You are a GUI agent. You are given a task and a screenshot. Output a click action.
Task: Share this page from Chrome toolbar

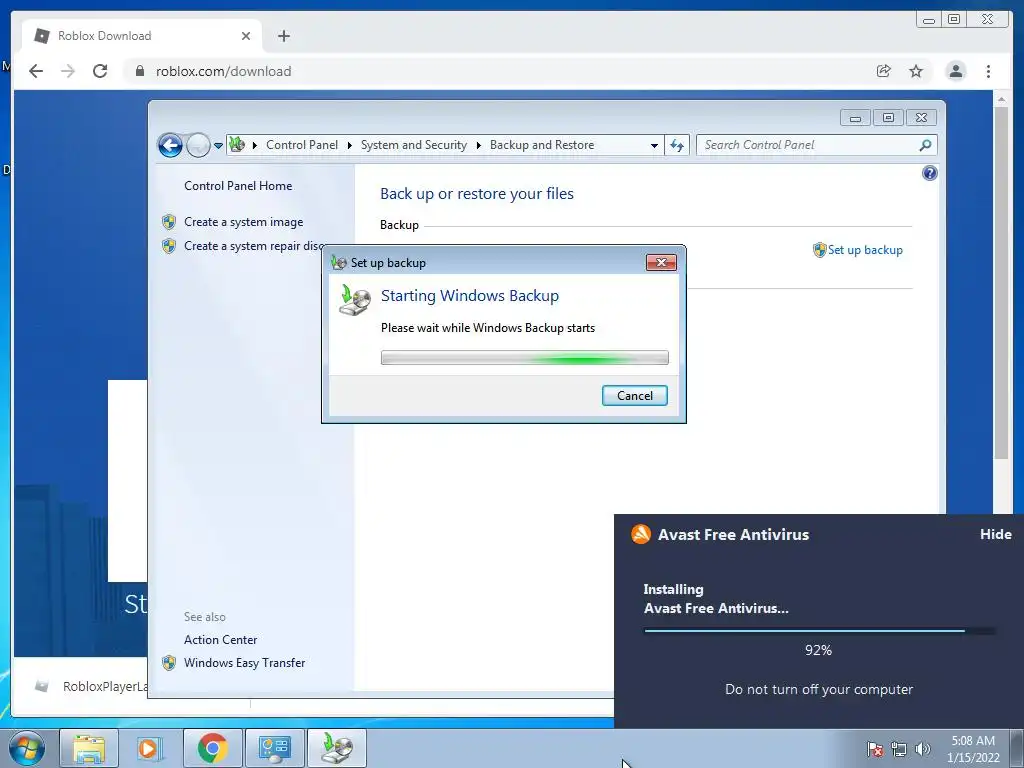884,71
